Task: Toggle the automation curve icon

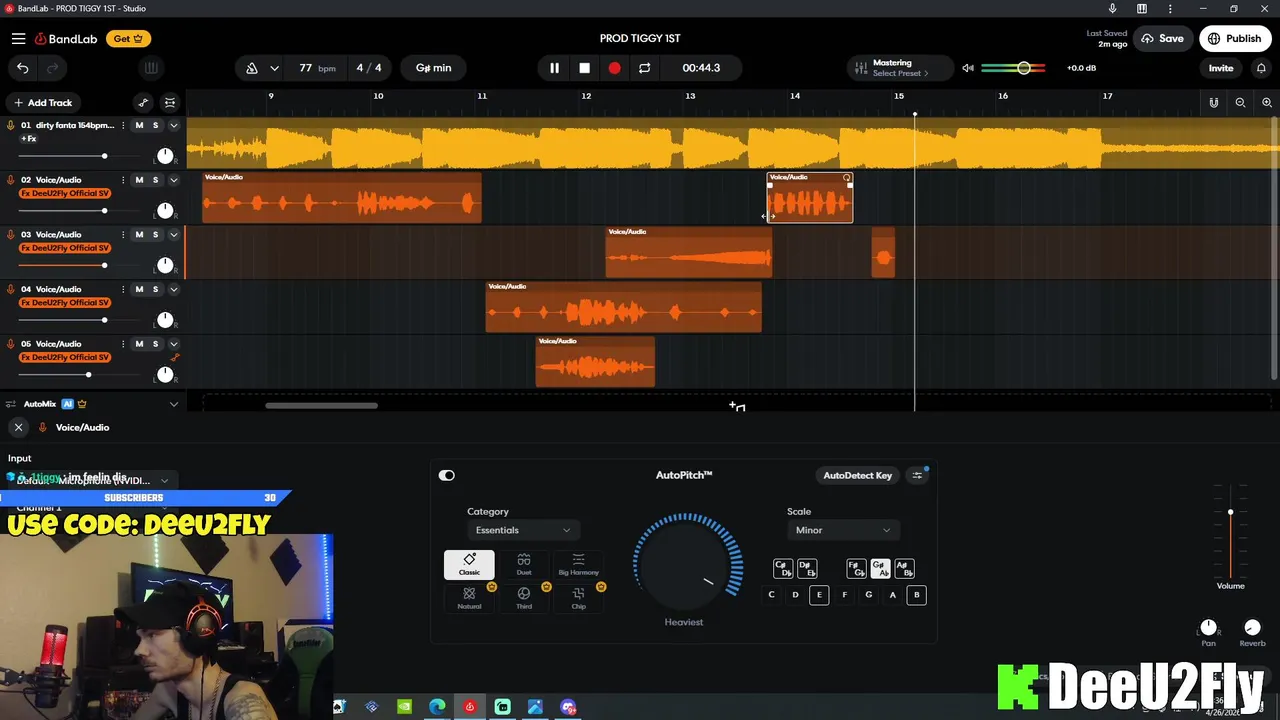Action: click(x=143, y=103)
